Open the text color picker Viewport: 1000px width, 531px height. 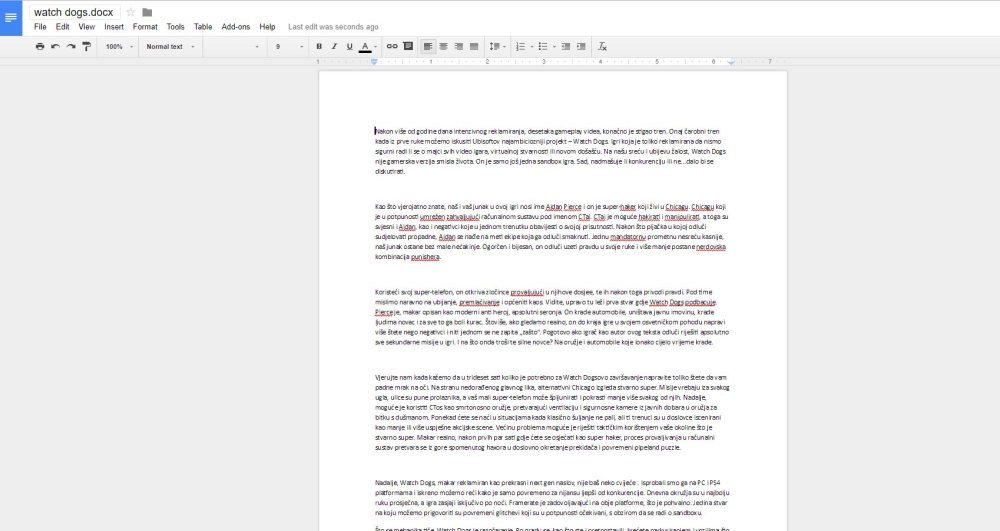[366, 47]
